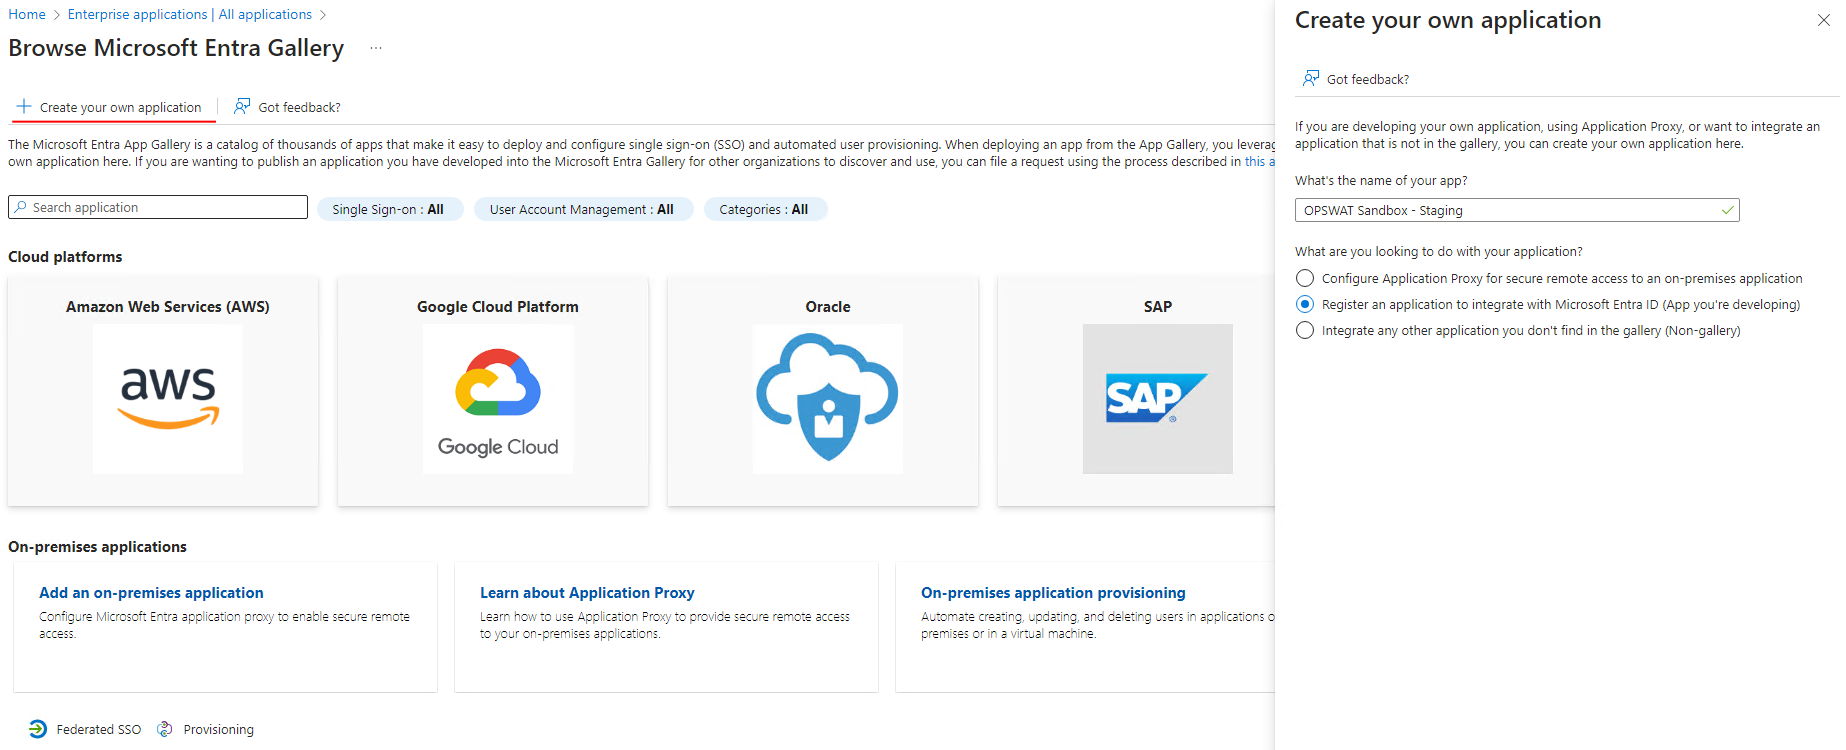The width and height of the screenshot is (1846, 750).
Task: Click the Search application input field
Action: tap(158, 207)
